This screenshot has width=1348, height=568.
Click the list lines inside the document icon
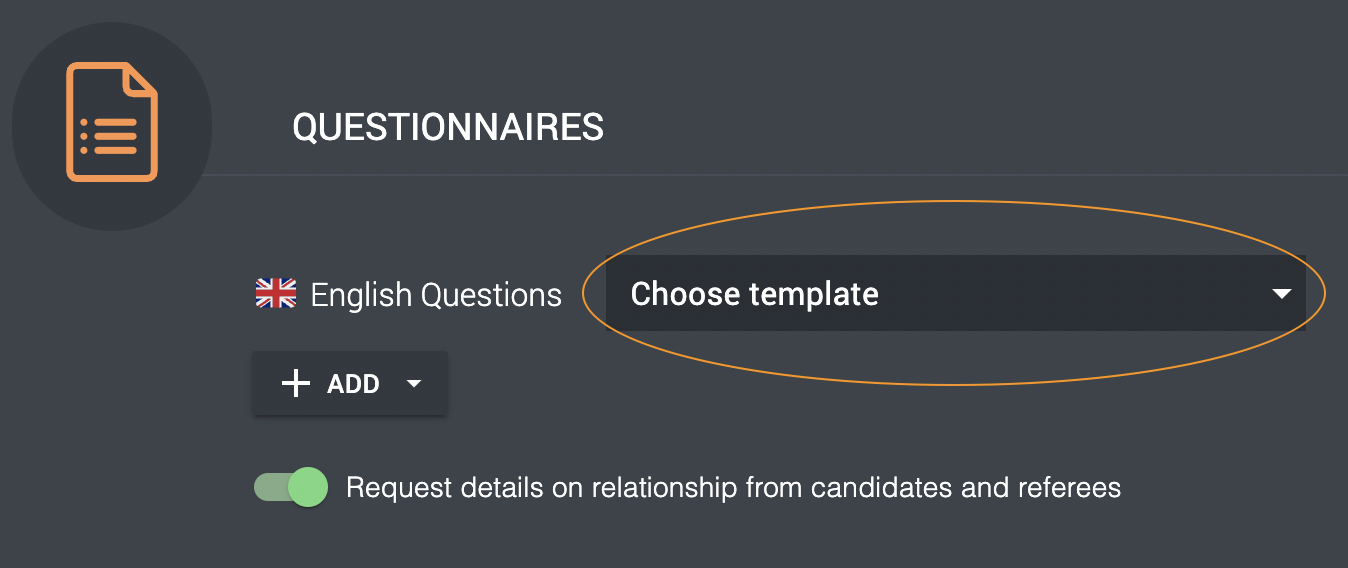109,136
